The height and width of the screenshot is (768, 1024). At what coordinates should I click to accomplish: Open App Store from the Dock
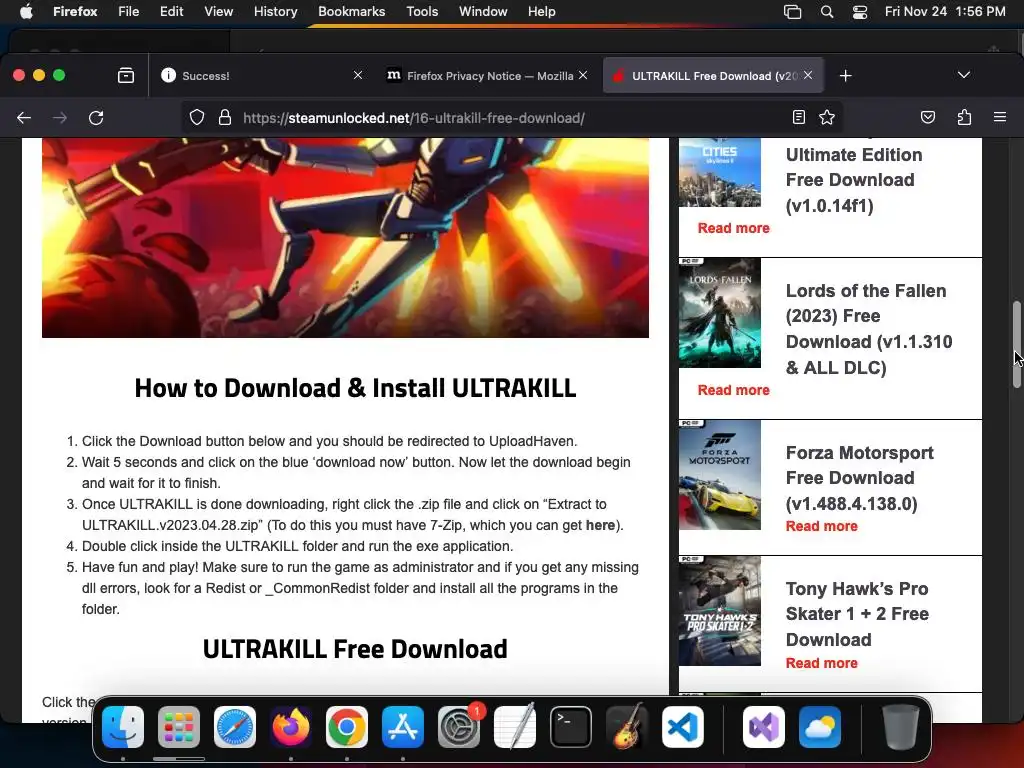[x=403, y=727]
